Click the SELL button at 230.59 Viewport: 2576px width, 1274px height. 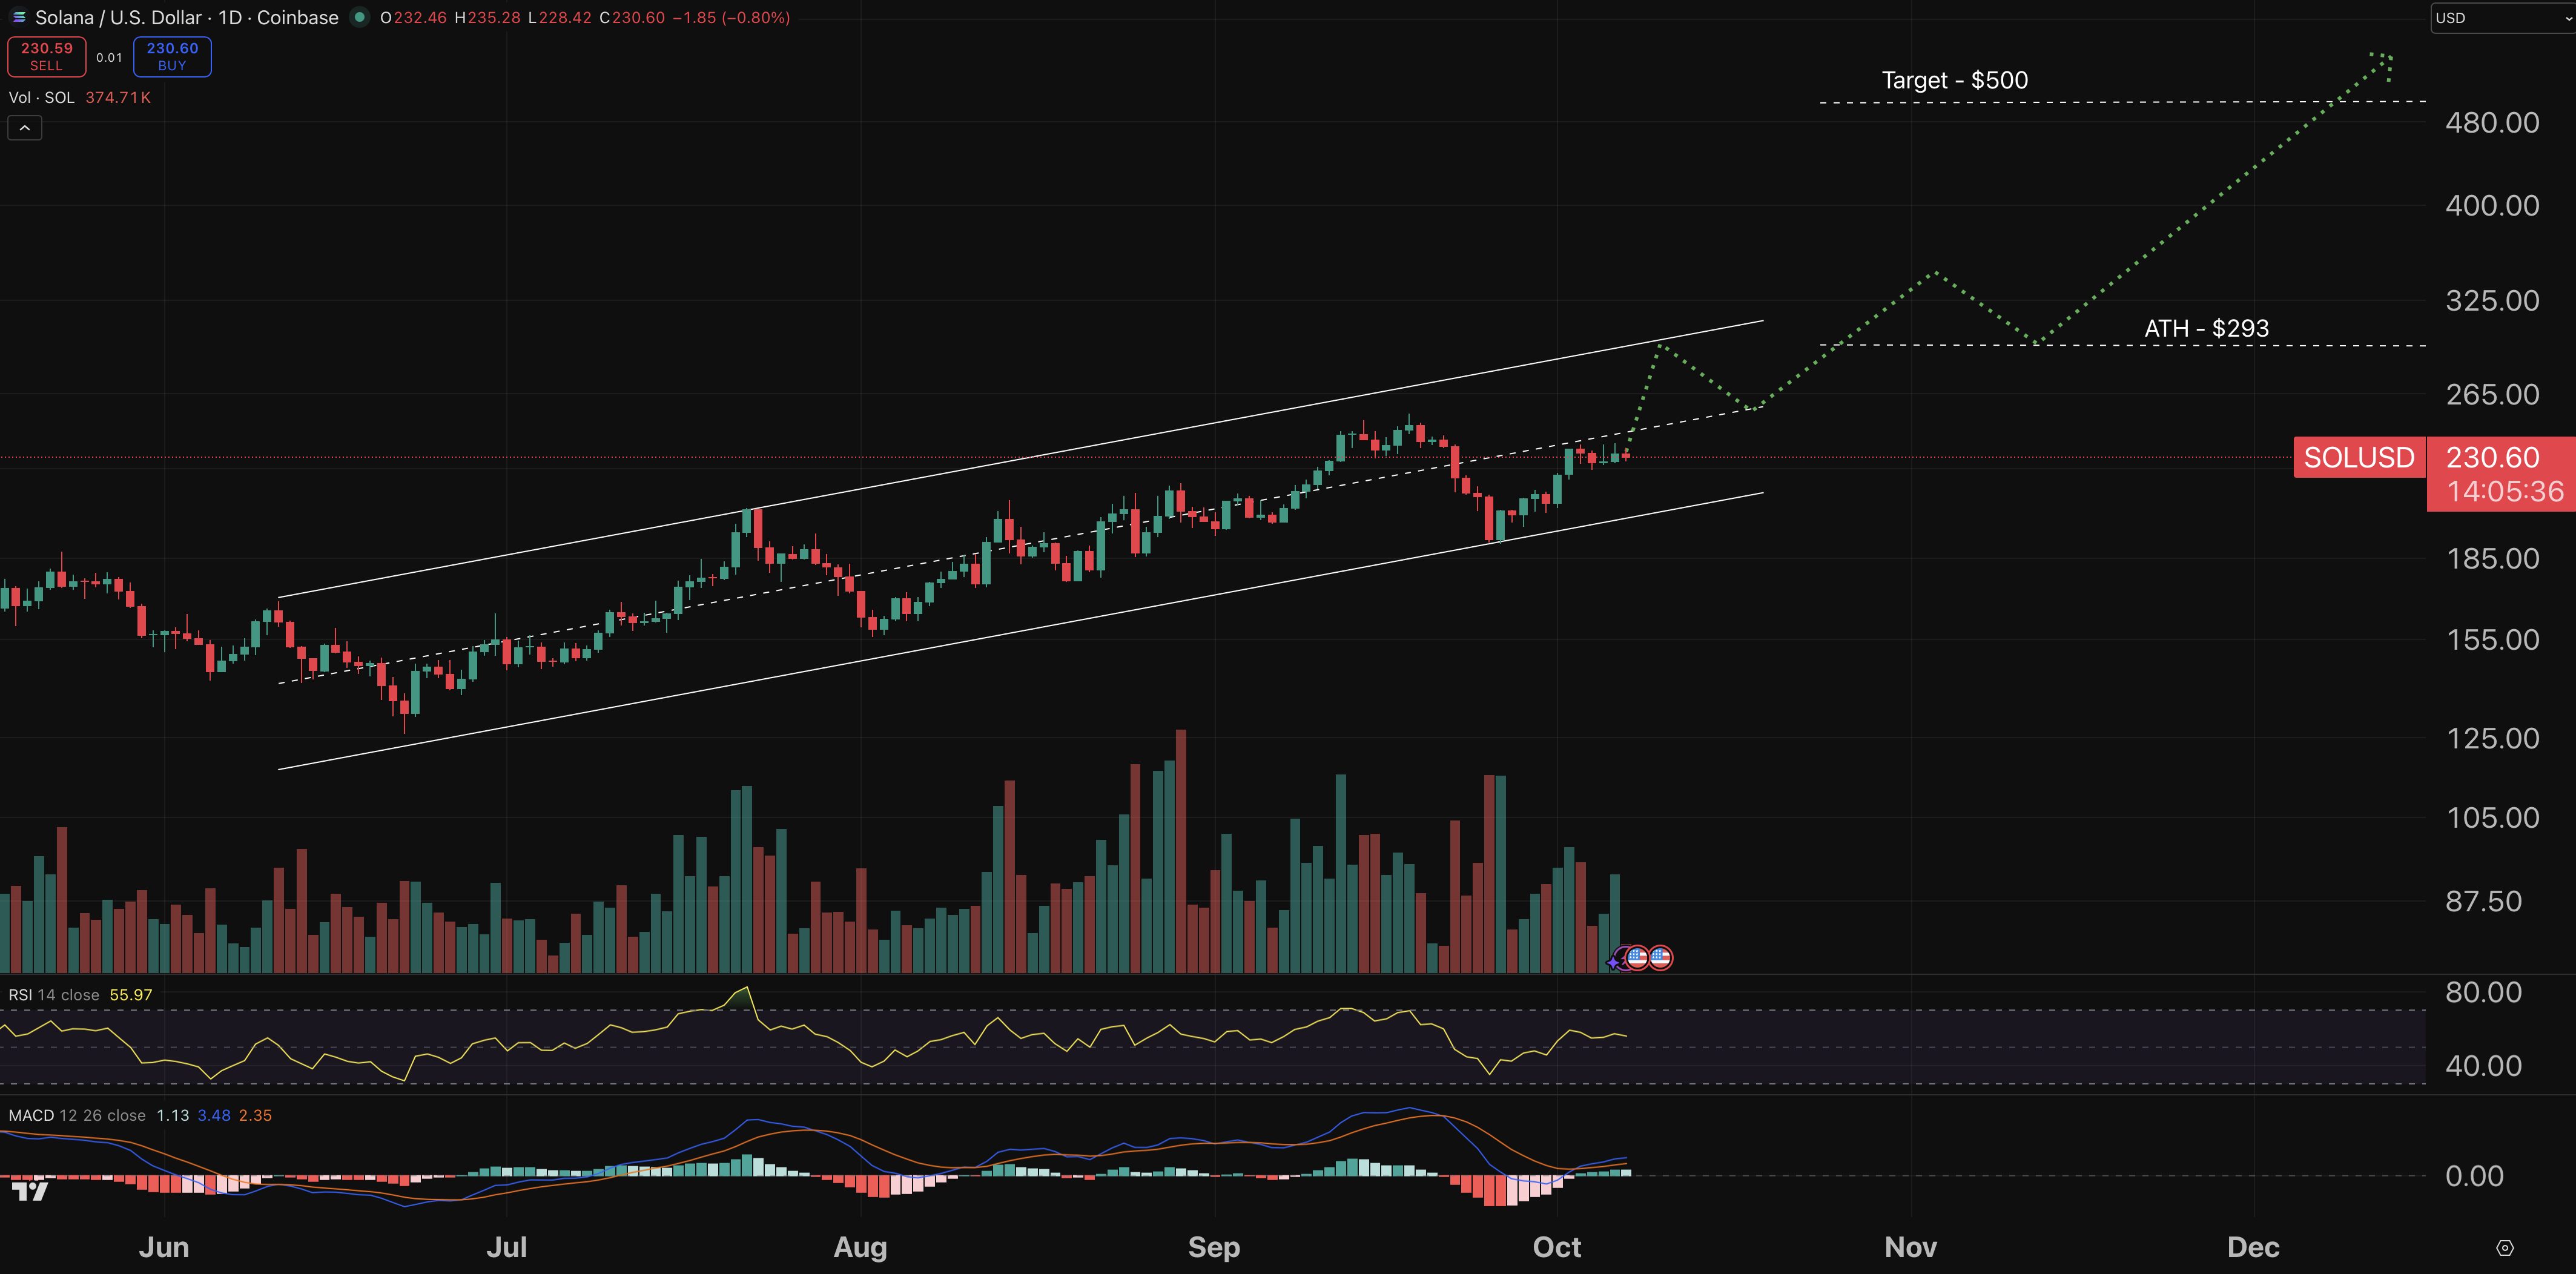coord(46,57)
